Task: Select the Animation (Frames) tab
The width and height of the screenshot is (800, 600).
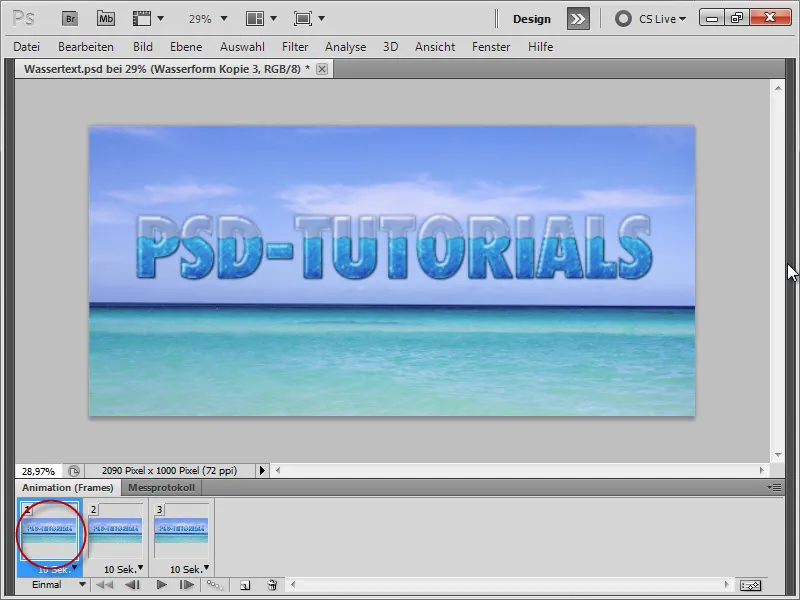Action: (68, 488)
